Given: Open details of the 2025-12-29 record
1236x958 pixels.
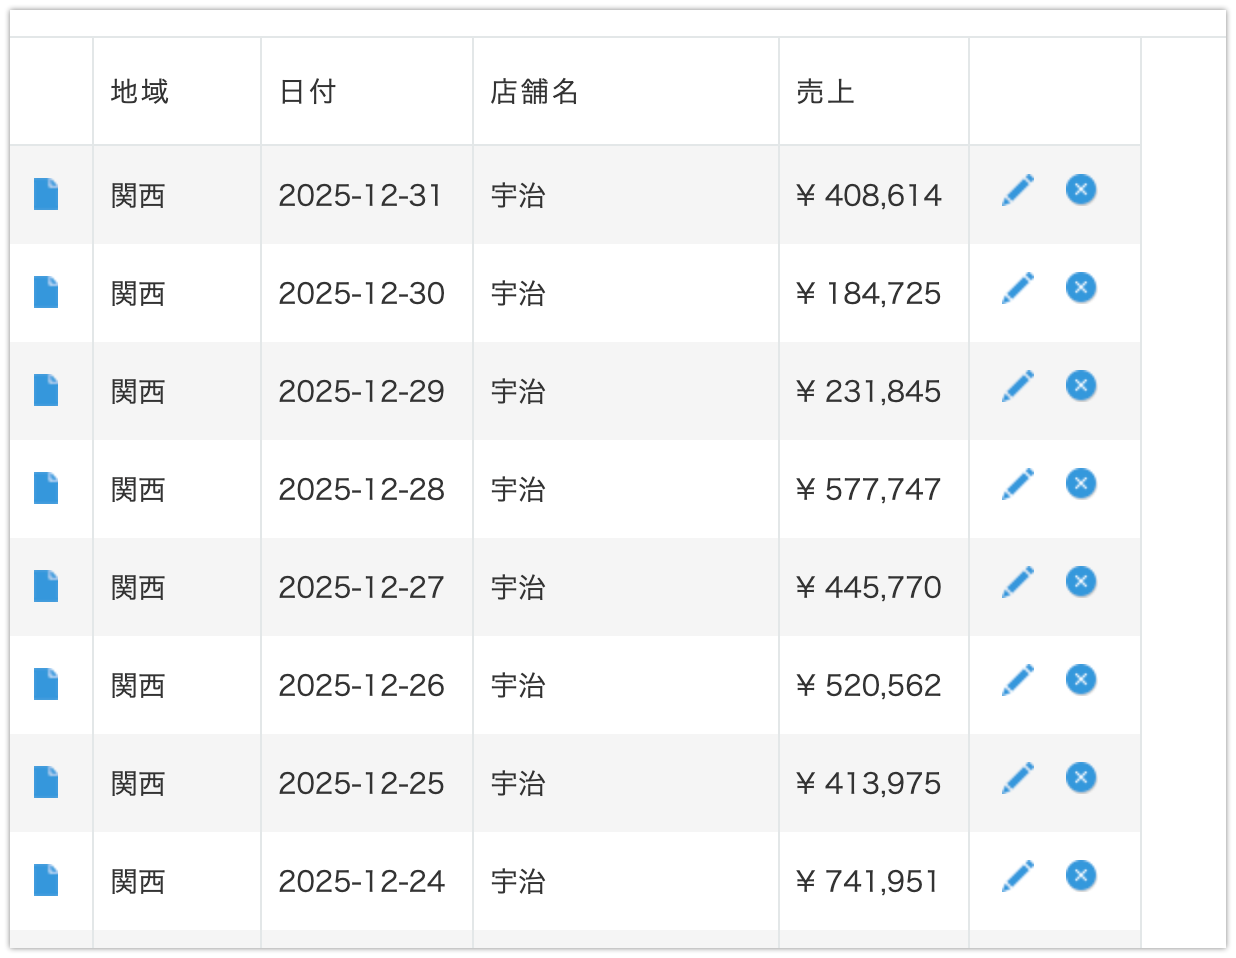Looking at the screenshot, I should 46,390.
